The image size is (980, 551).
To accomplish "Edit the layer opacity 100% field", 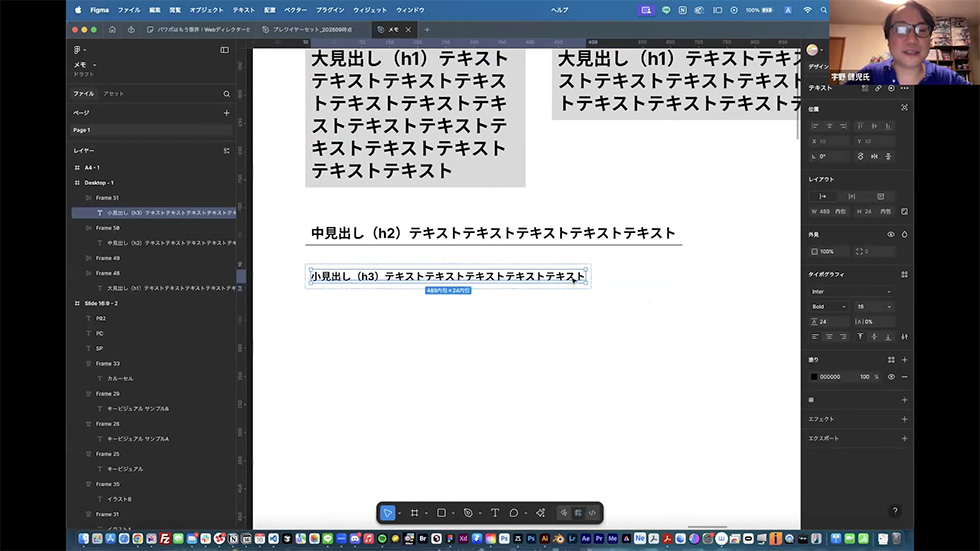I will (829, 251).
